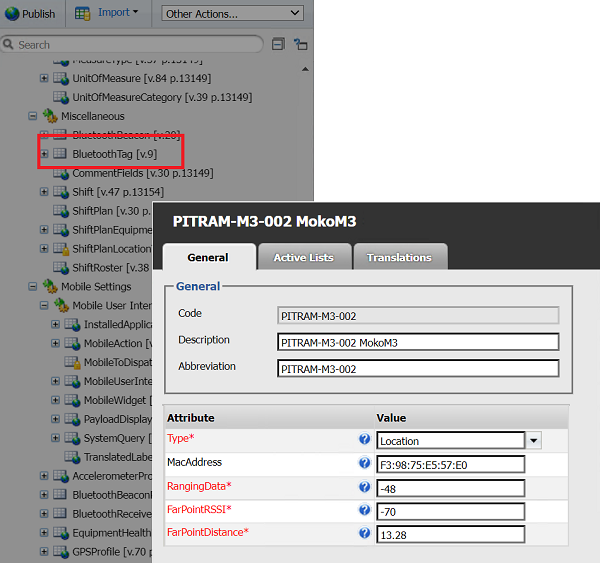Screen dimensions: 600x563
Task: Click the FarPointDistance help icon
Action: tap(364, 533)
